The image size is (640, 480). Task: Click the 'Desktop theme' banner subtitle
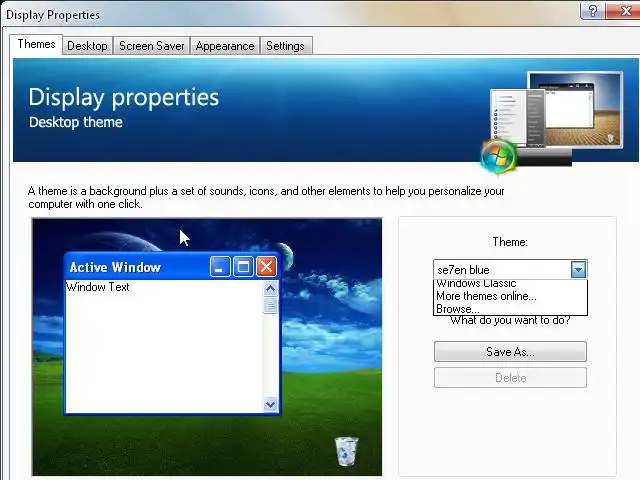[x=76, y=122]
